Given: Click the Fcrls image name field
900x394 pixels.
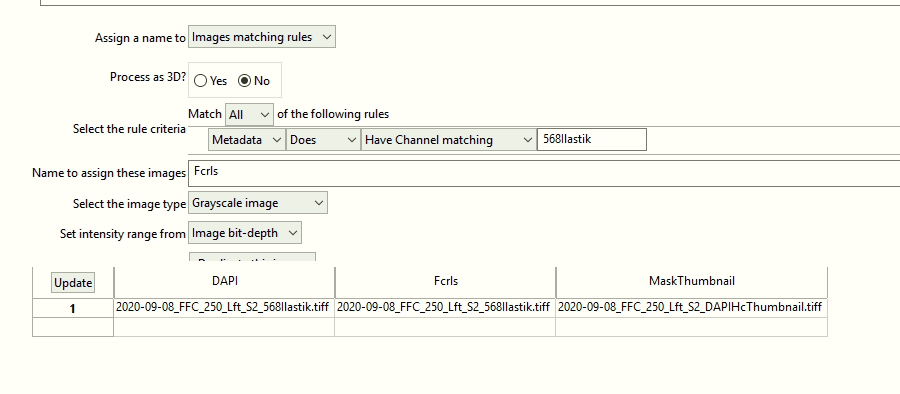Looking at the screenshot, I should point(544,173).
